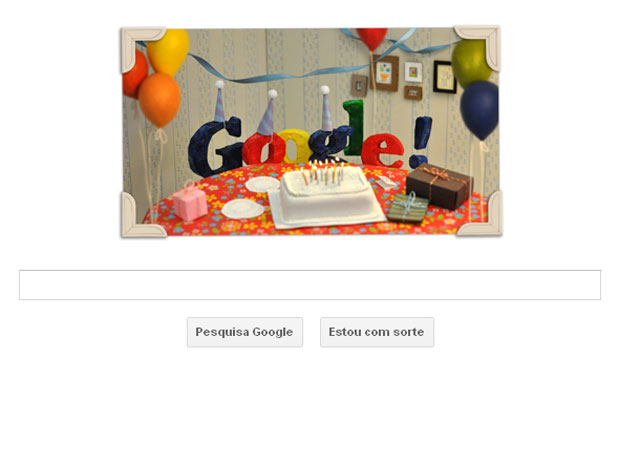Click the red balloon near the ceiling

(372, 39)
